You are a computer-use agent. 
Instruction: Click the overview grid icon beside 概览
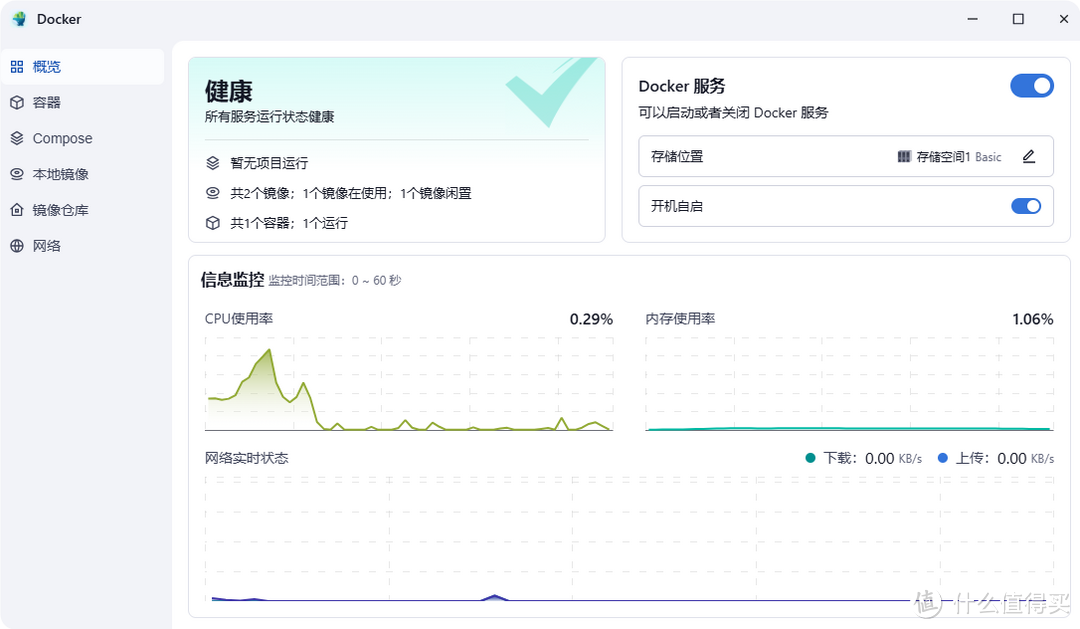[x=17, y=67]
